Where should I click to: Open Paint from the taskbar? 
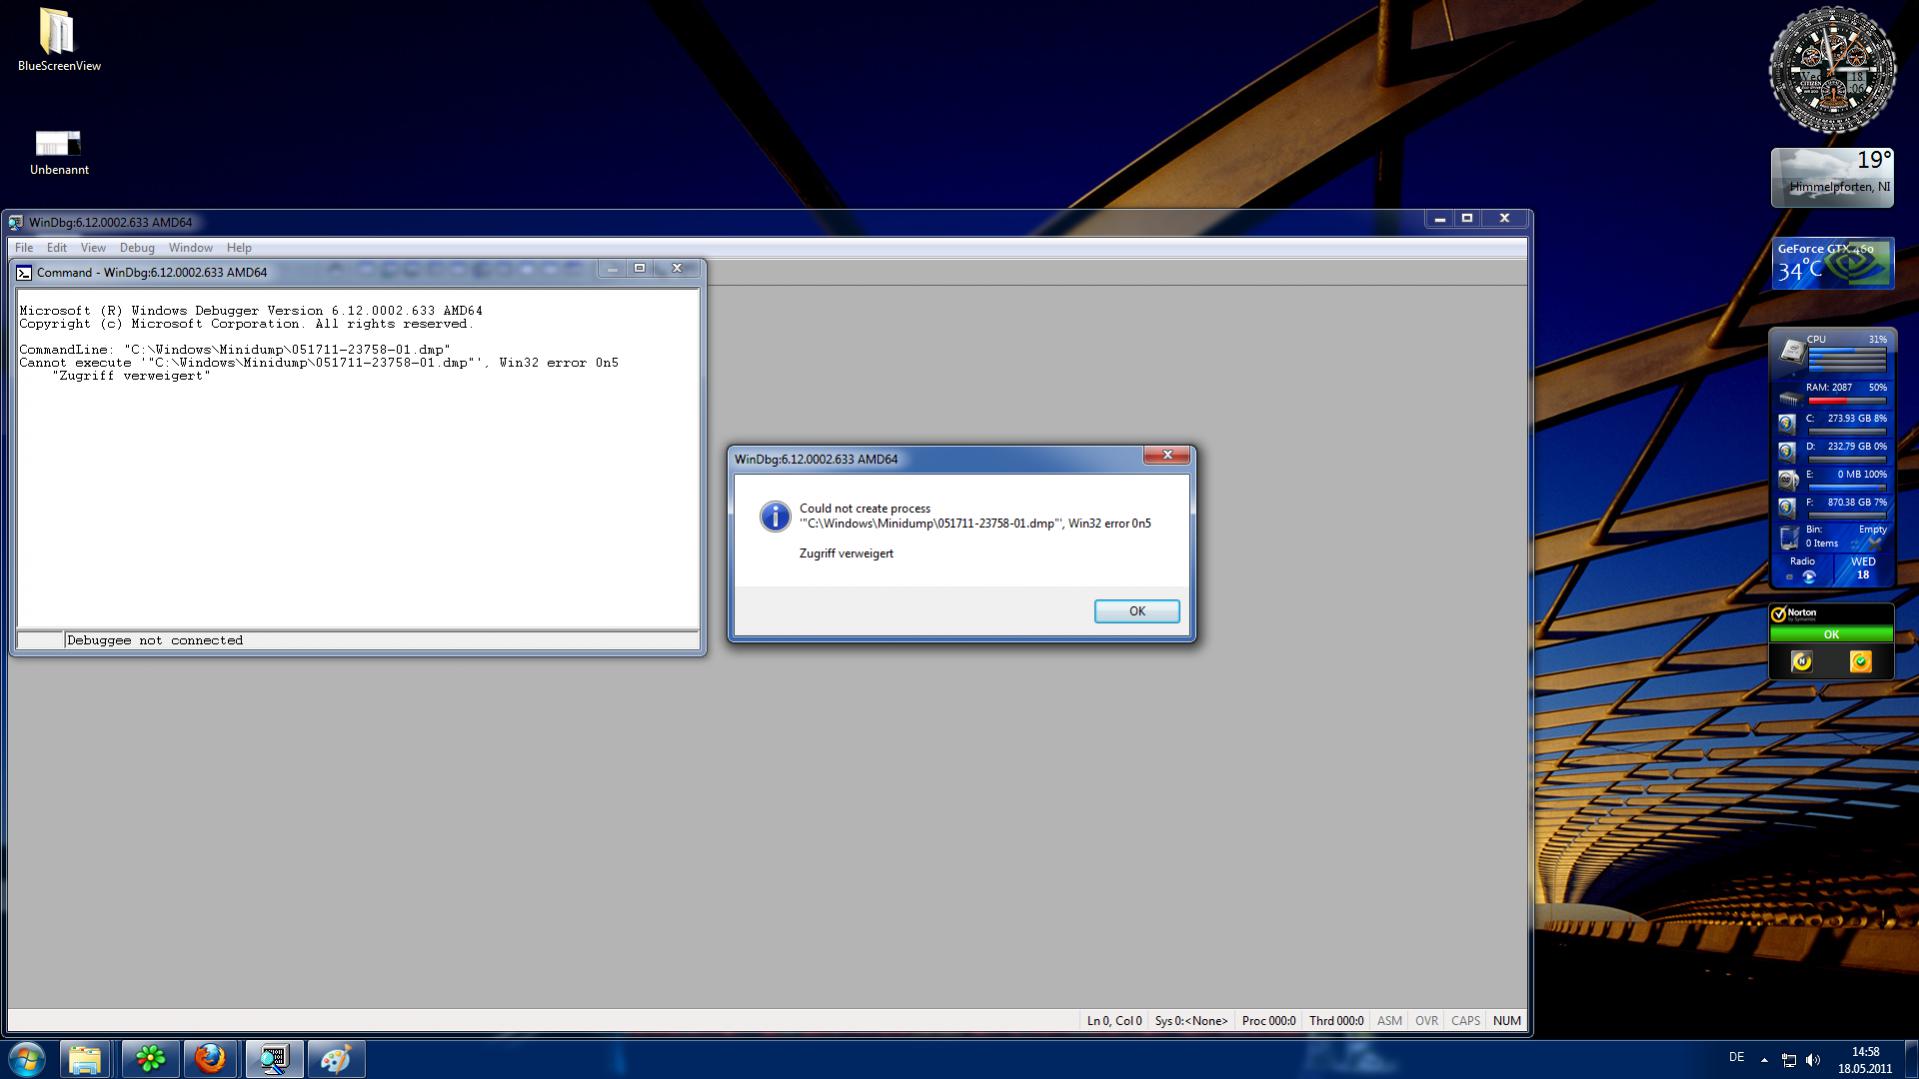coord(335,1059)
